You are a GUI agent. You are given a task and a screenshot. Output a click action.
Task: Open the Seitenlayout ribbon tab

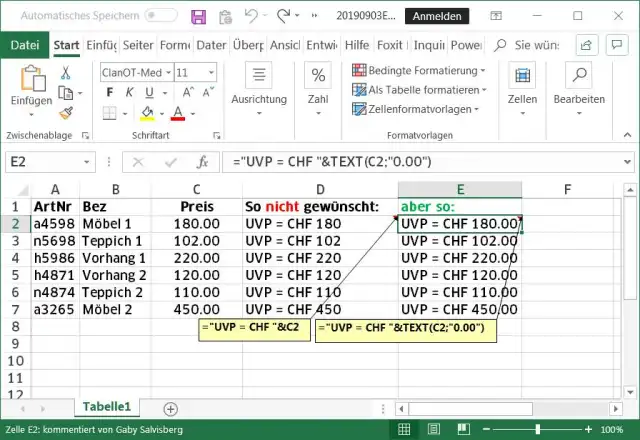pos(138,45)
